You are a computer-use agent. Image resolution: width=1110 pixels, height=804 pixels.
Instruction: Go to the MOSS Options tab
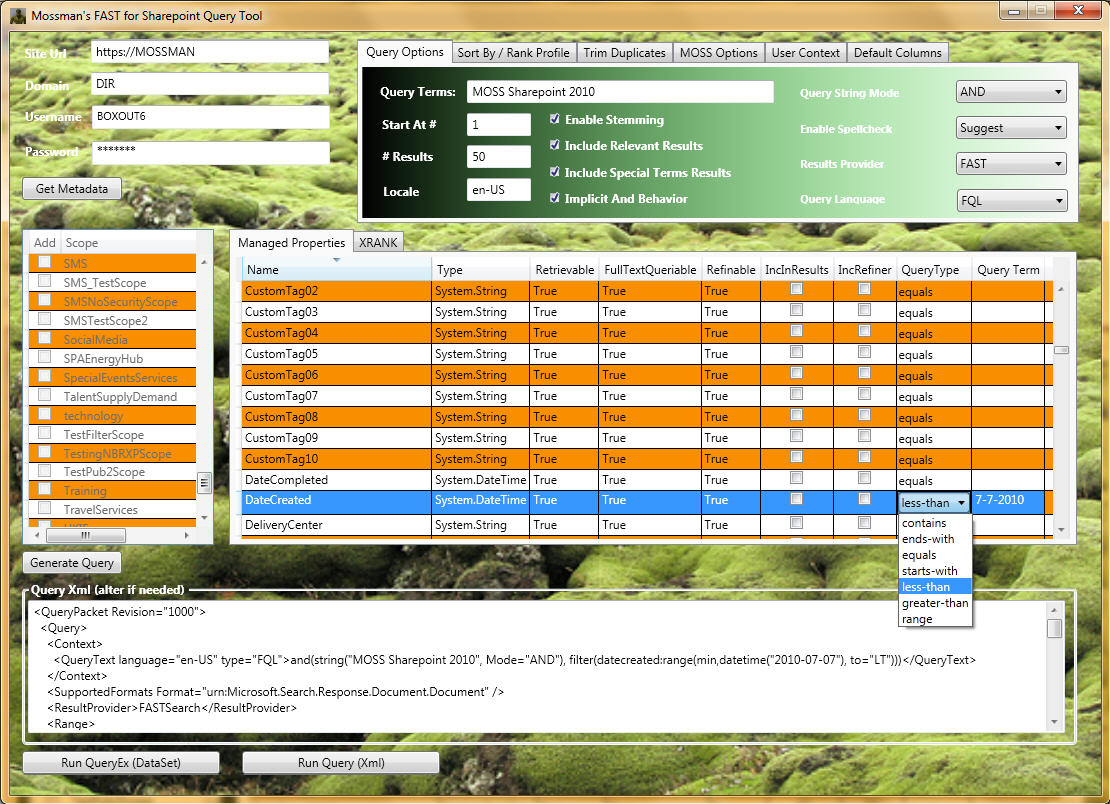point(719,53)
